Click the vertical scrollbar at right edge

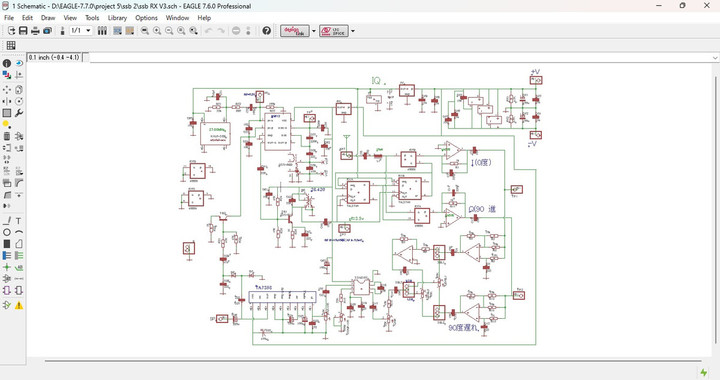pyautogui.click(x=715, y=209)
